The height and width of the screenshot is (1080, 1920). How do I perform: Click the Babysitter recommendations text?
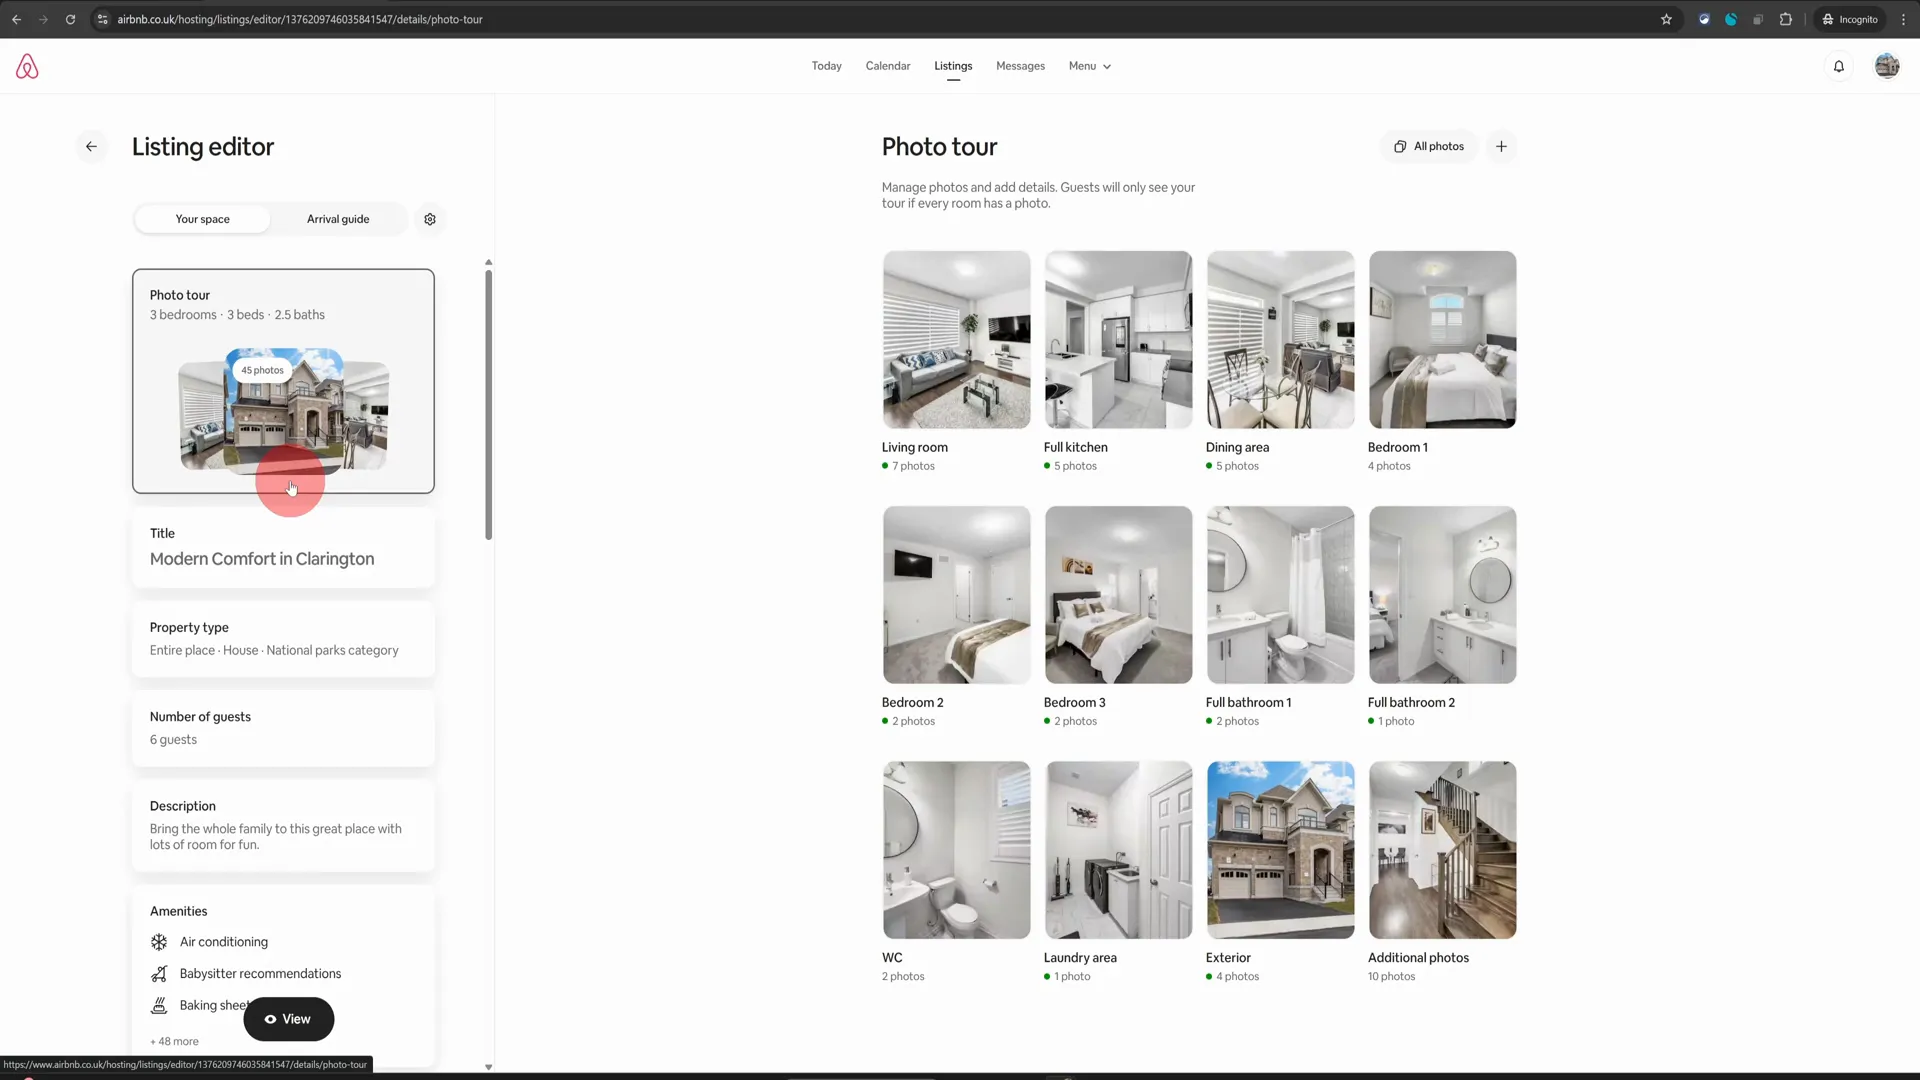coord(260,974)
